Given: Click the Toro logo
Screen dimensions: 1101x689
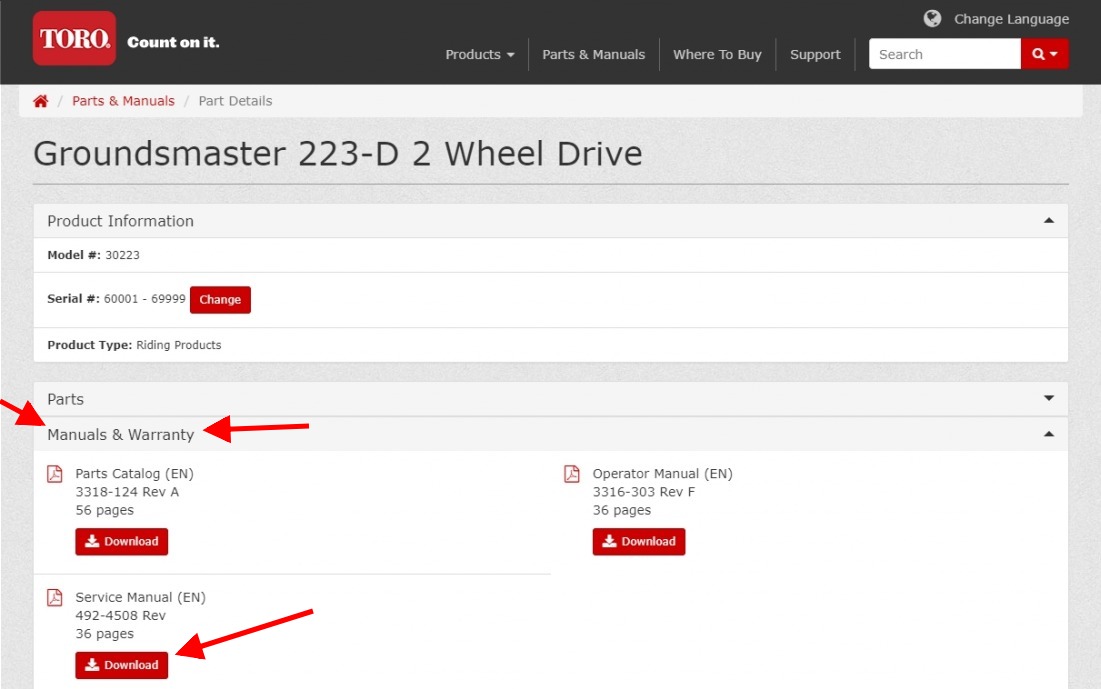Looking at the screenshot, I should click(74, 39).
